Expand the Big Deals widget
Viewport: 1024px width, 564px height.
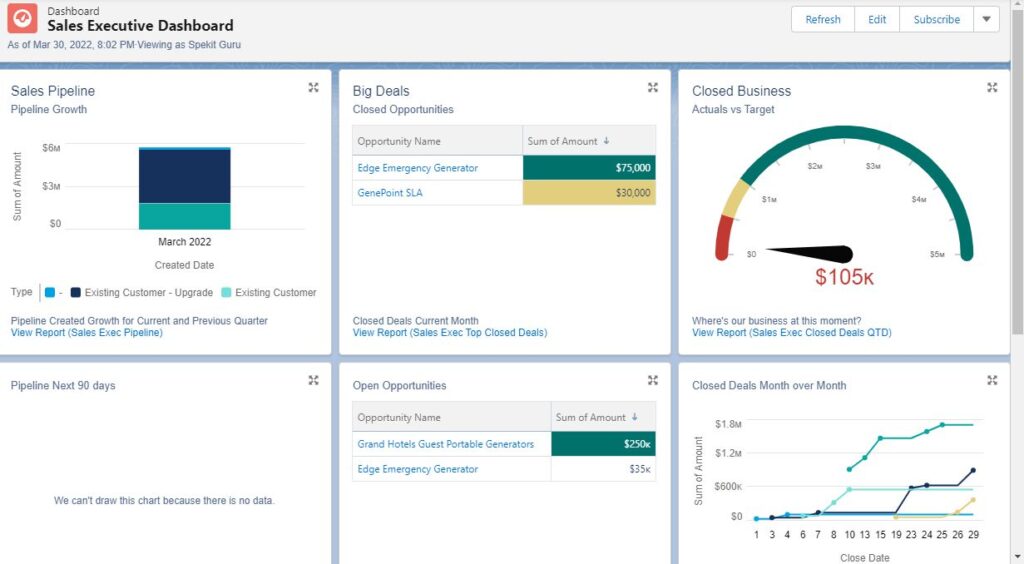coord(652,87)
